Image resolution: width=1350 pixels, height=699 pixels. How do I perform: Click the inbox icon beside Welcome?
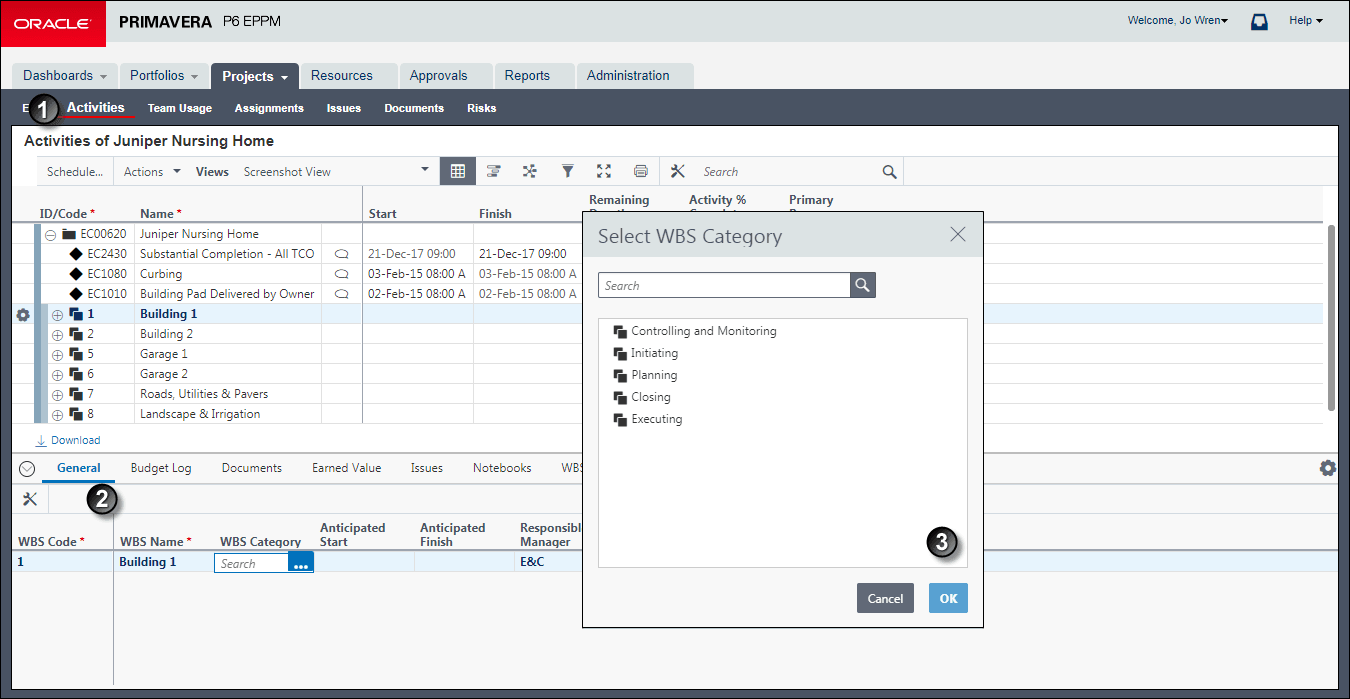click(x=1260, y=21)
